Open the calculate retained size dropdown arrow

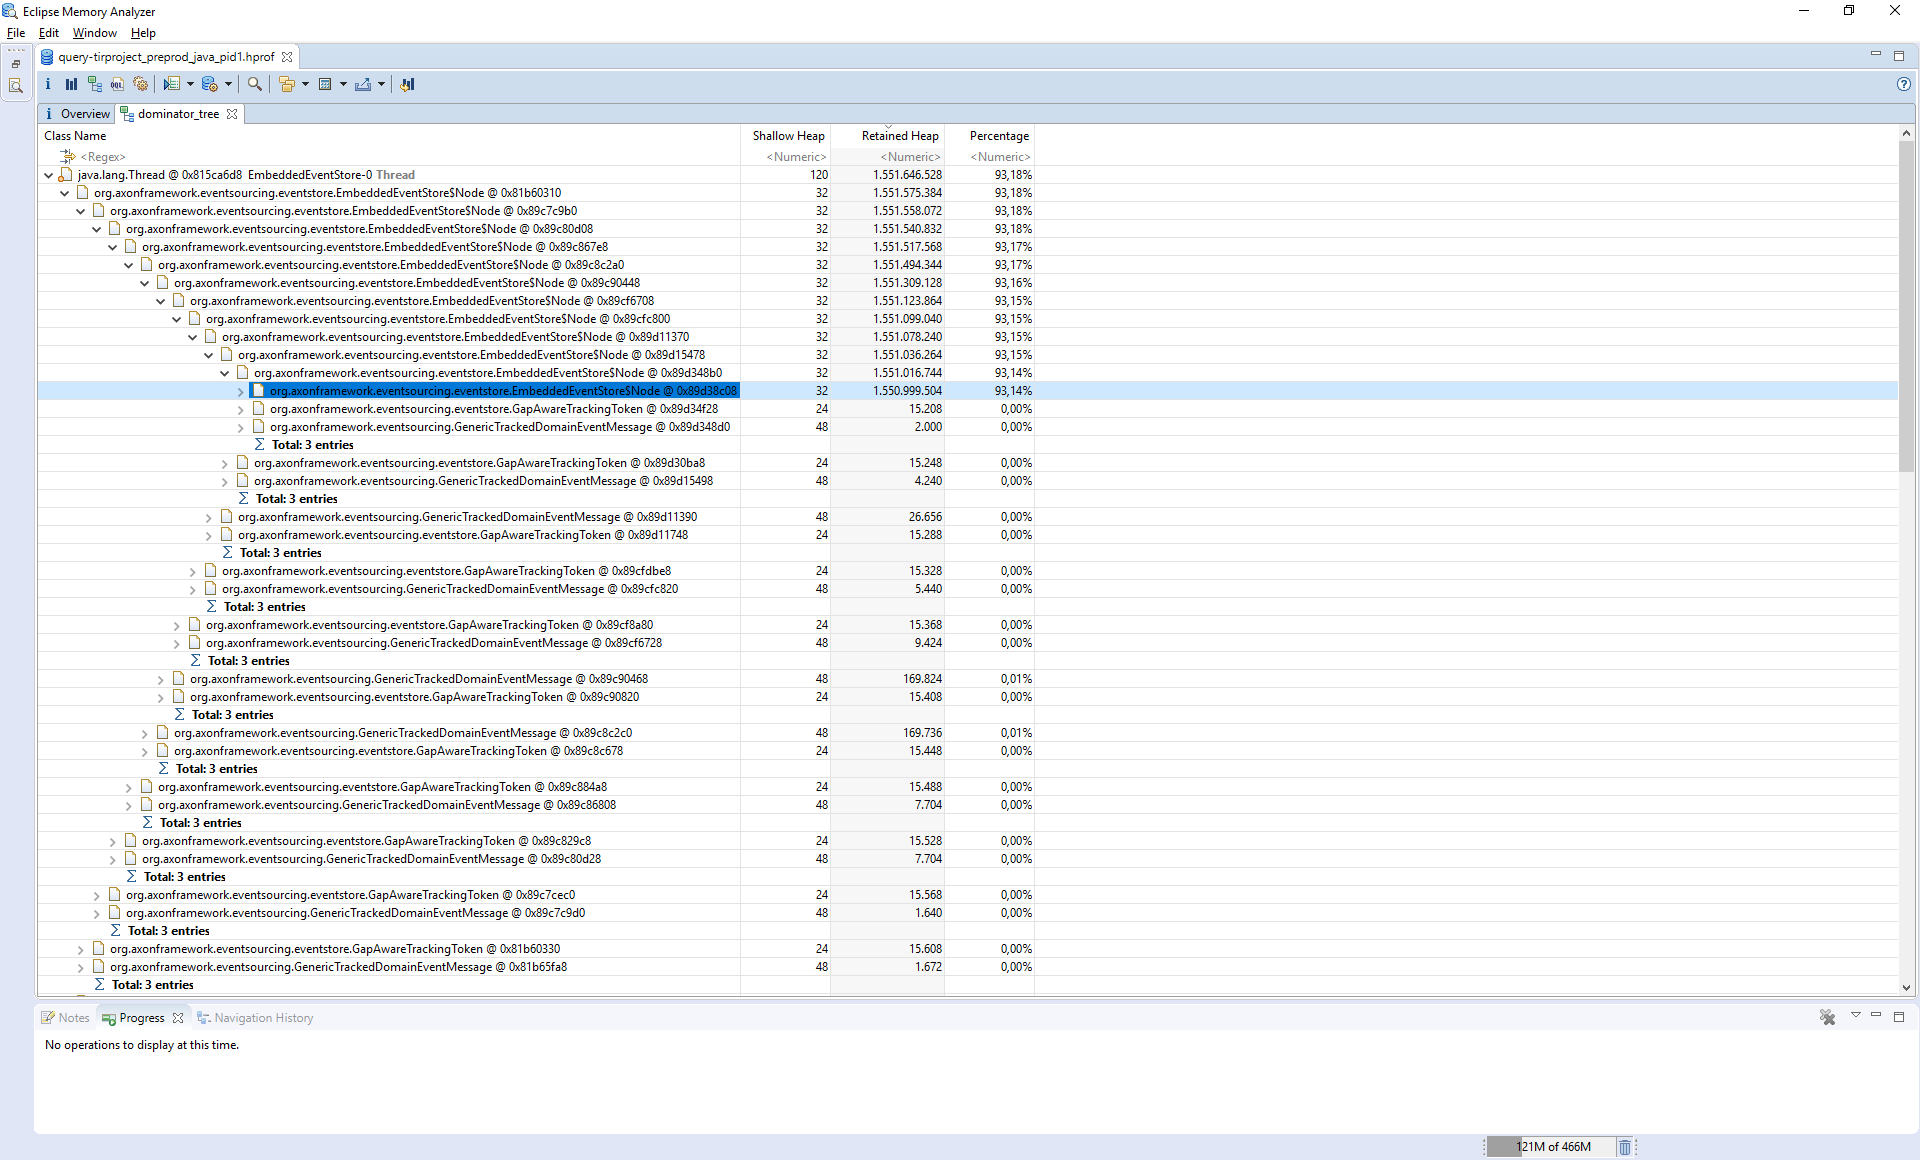[343, 84]
